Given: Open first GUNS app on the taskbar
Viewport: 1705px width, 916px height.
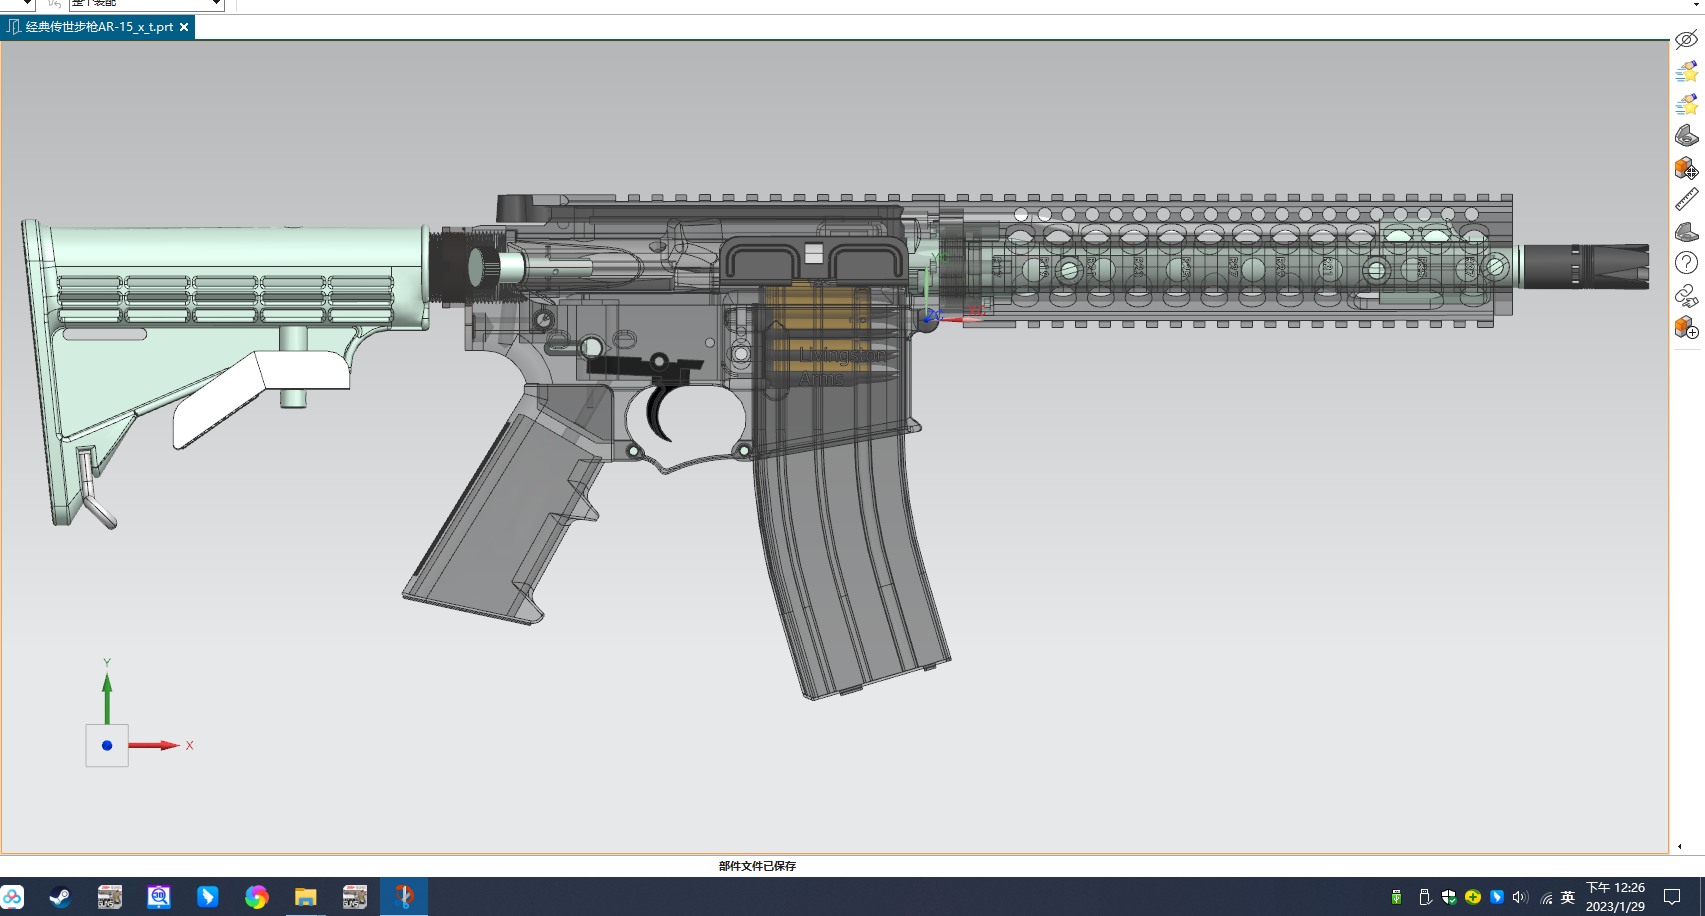Looking at the screenshot, I should 109,897.
